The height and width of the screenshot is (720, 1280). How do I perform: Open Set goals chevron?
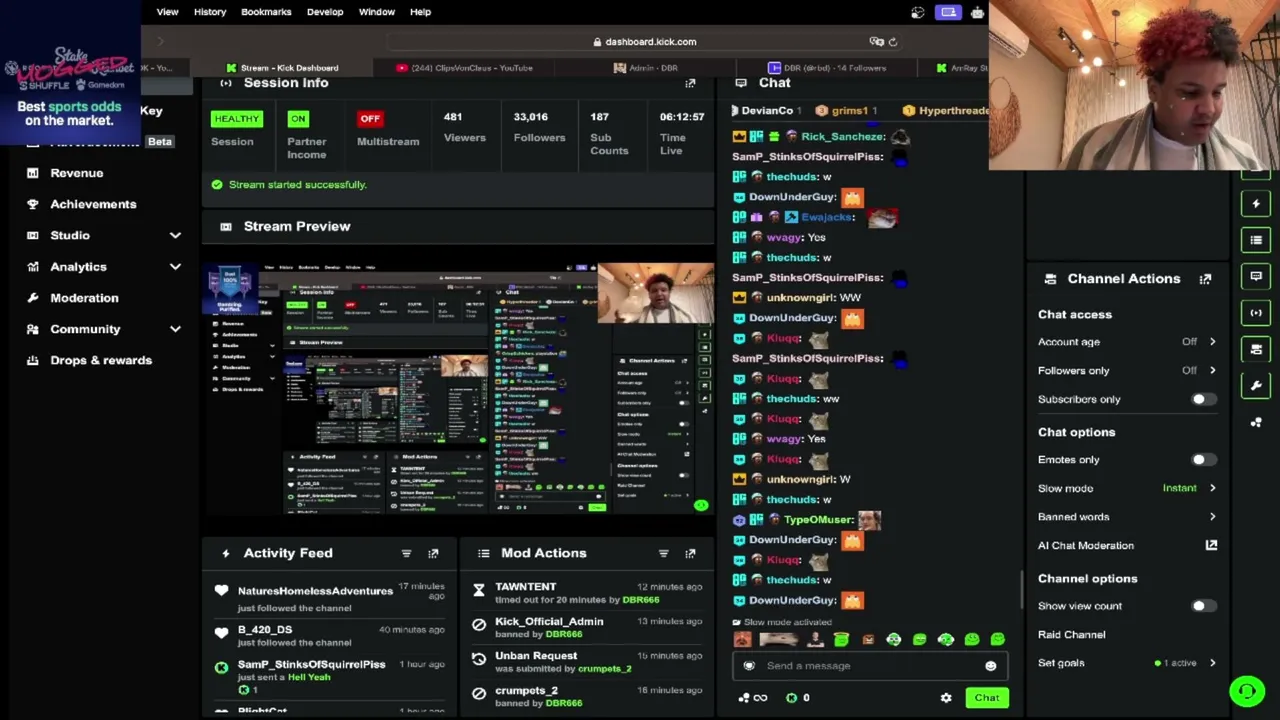pos(1212,663)
